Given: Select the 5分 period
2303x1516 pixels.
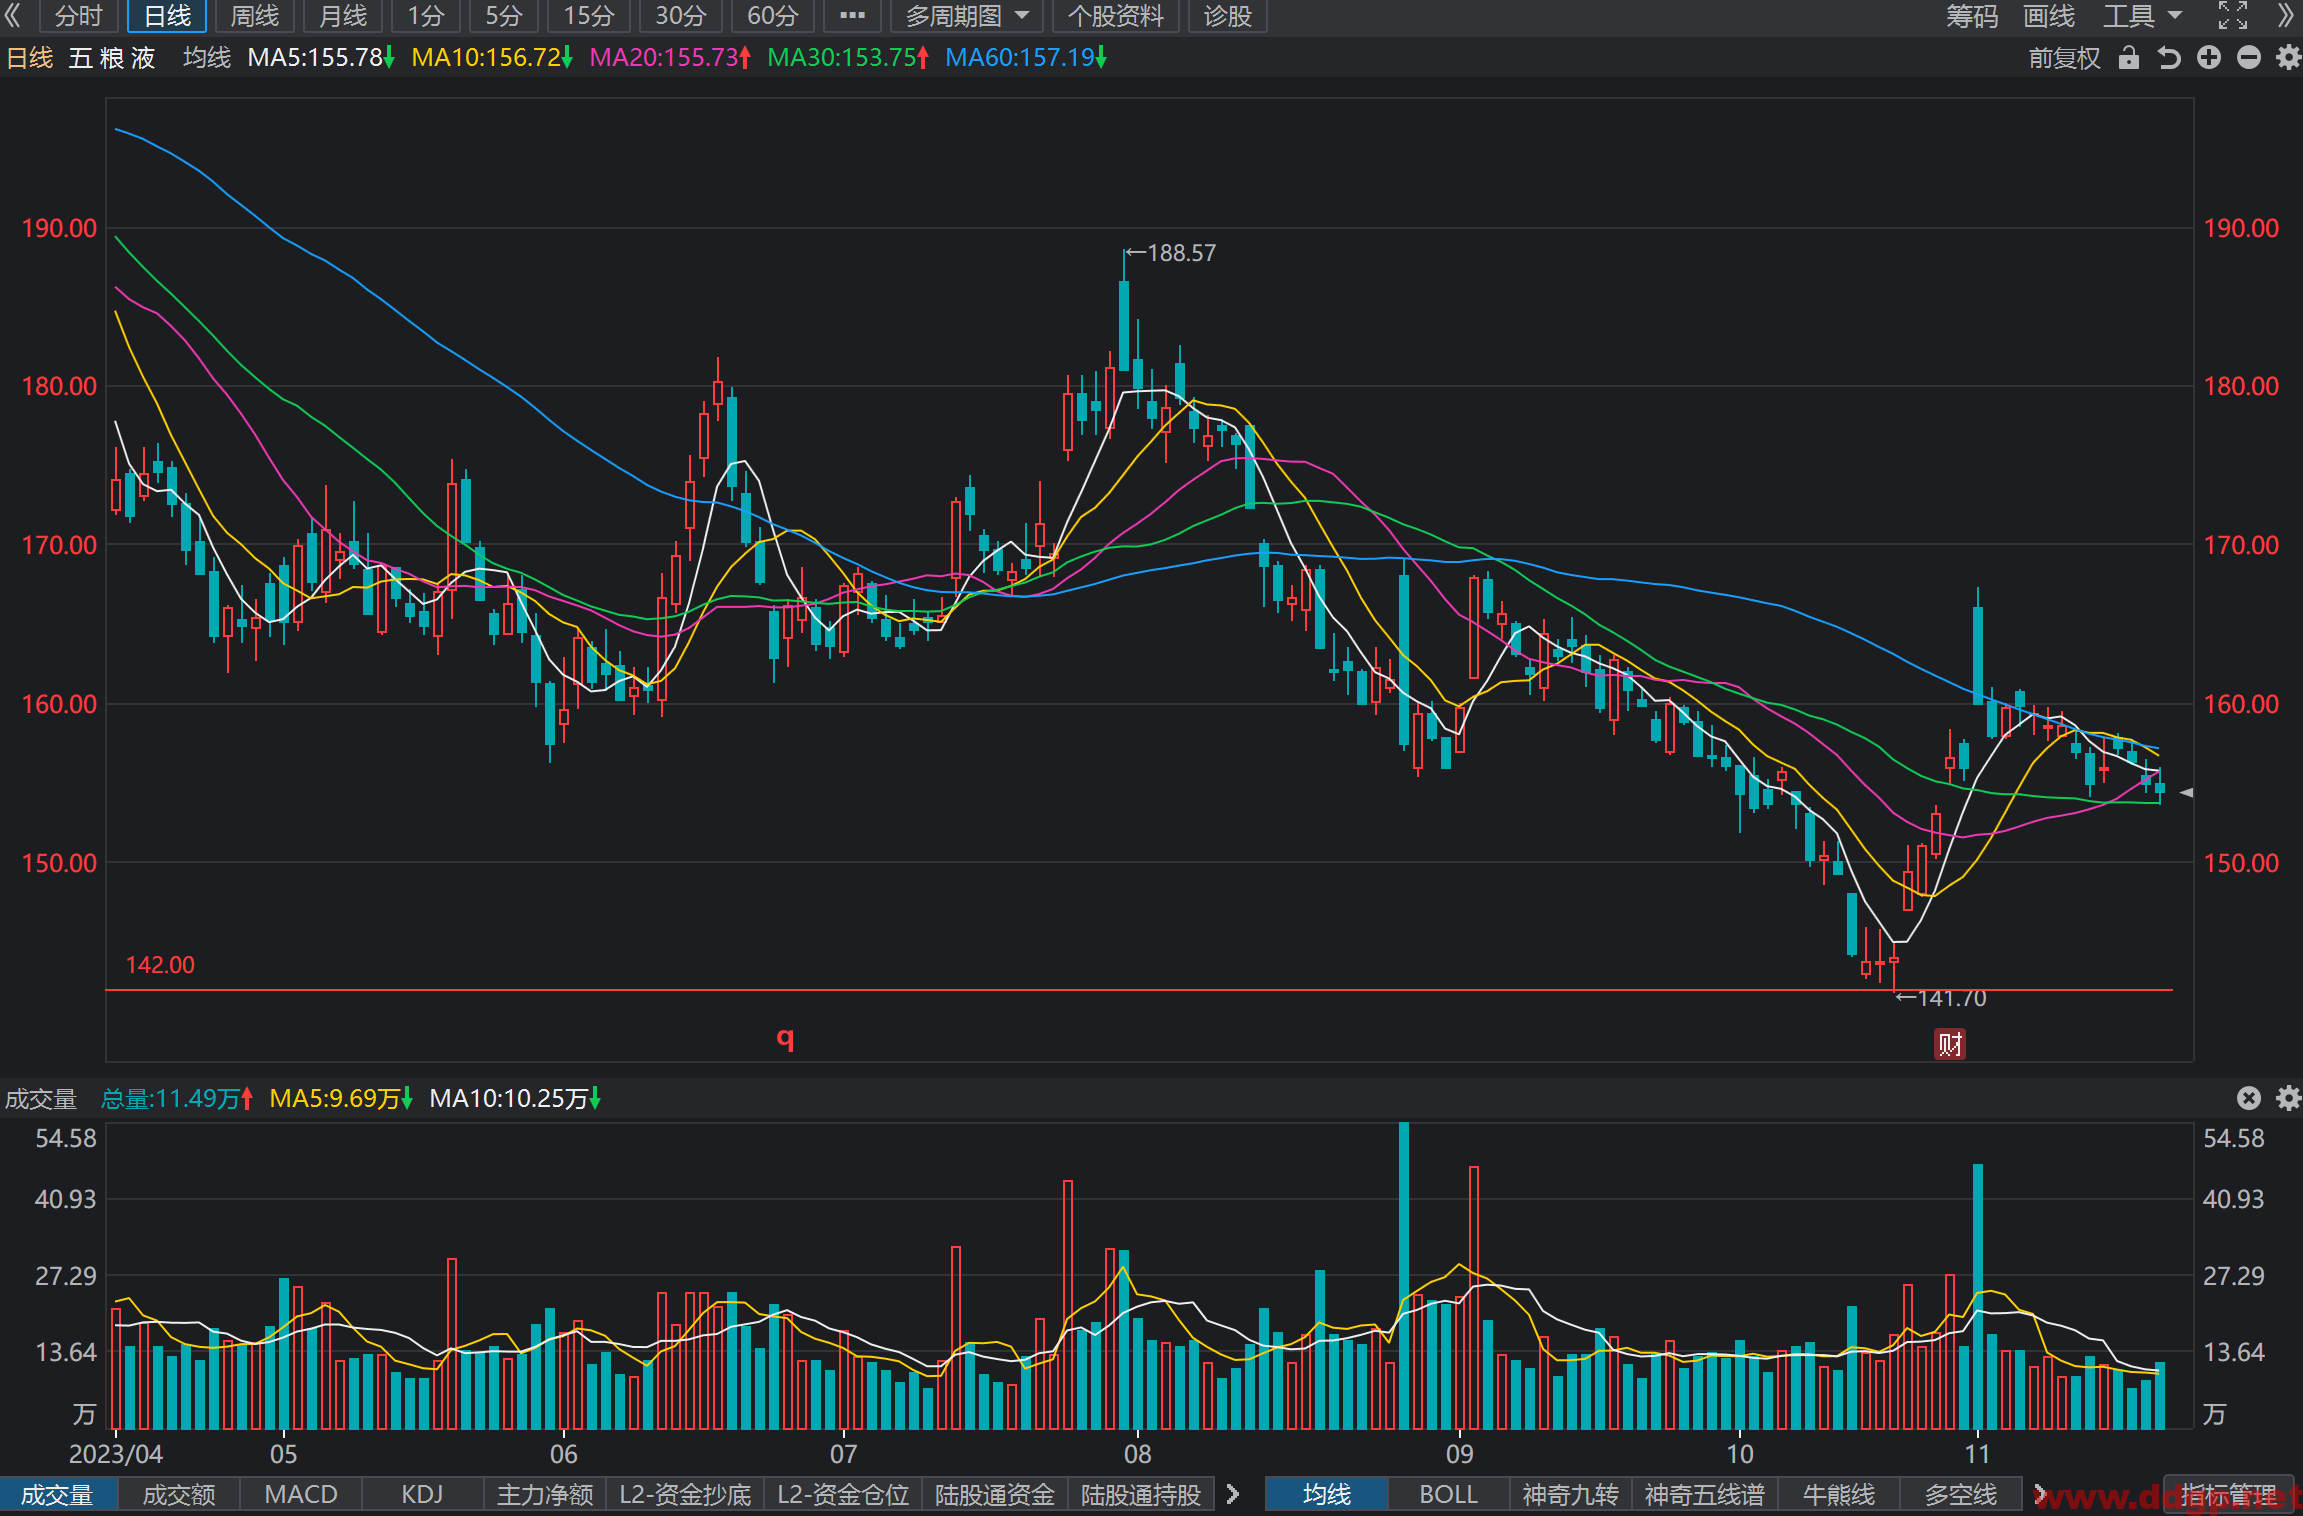Looking at the screenshot, I should [x=504, y=16].
